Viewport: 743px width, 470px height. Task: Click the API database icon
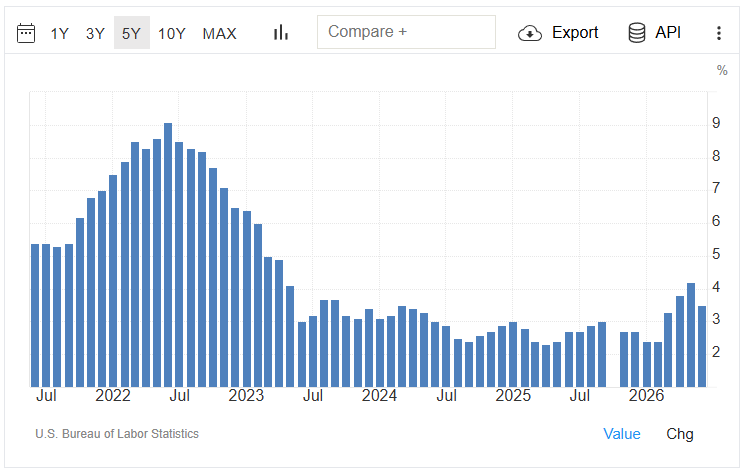coord(637,33)
